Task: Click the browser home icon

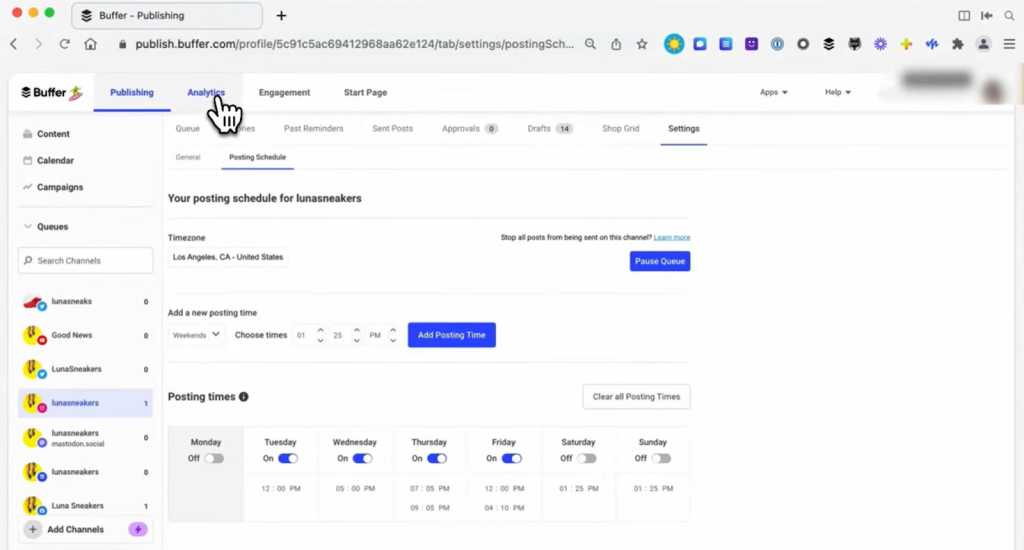Action: click(90, 44)
